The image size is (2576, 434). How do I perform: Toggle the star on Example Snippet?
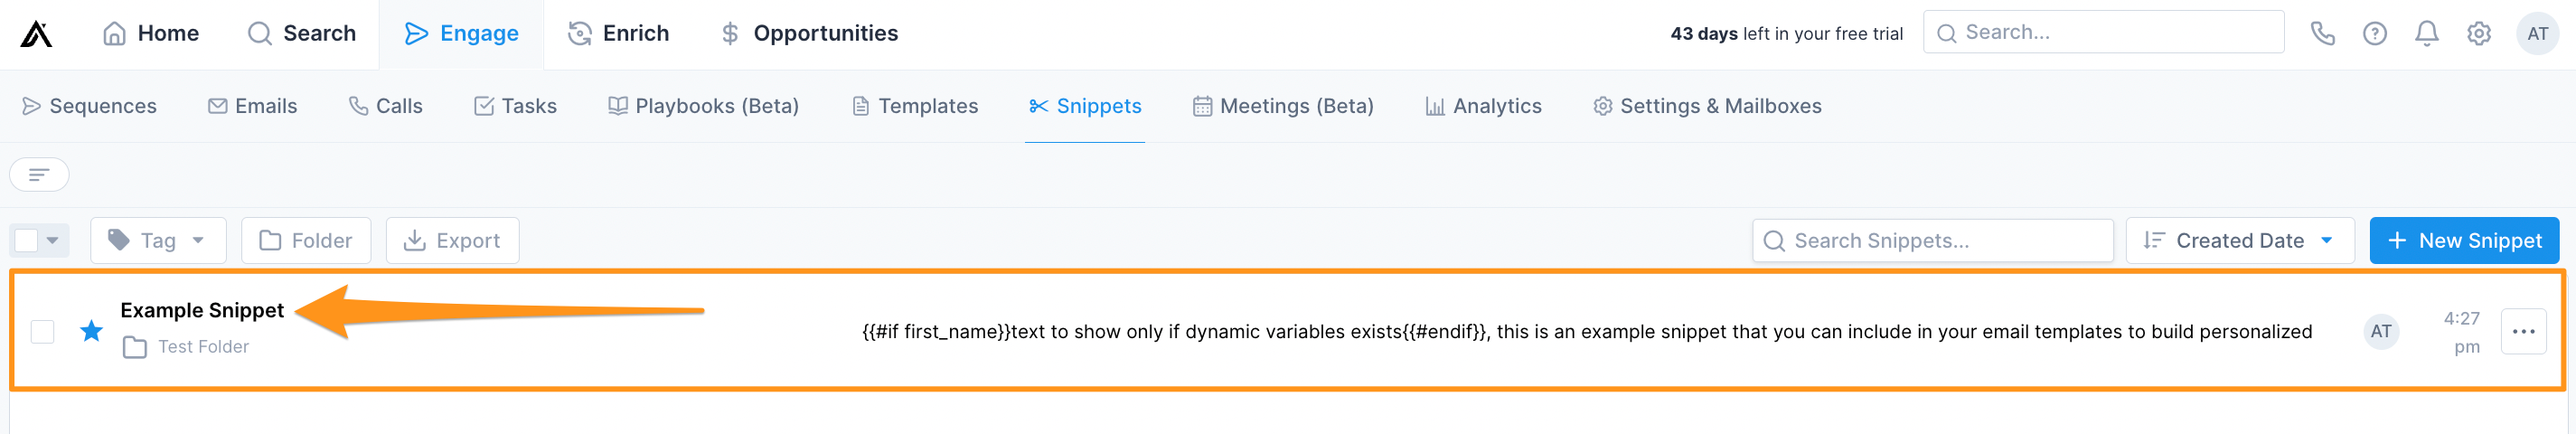point(91,330)
